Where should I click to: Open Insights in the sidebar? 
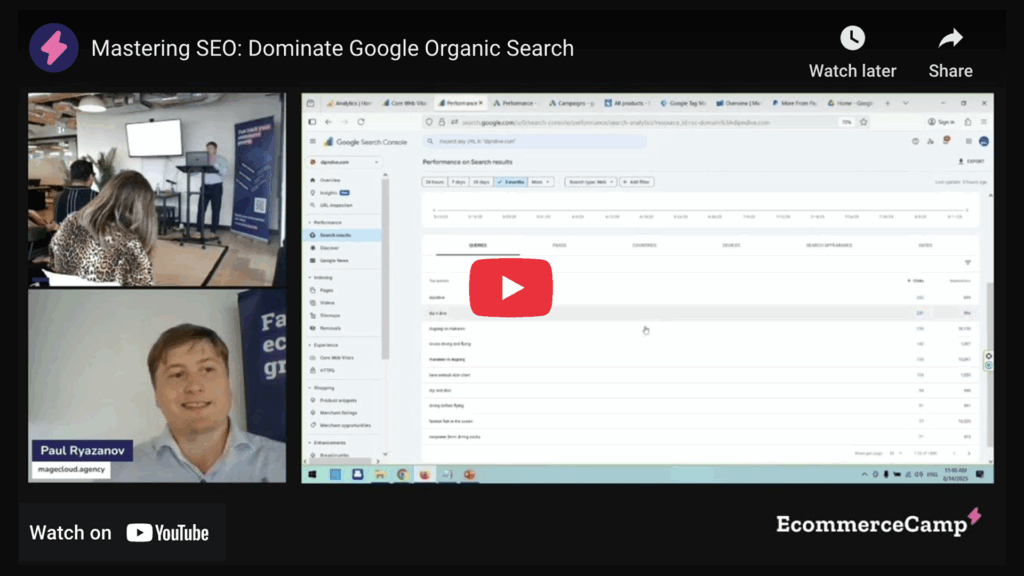coord(330,193)
